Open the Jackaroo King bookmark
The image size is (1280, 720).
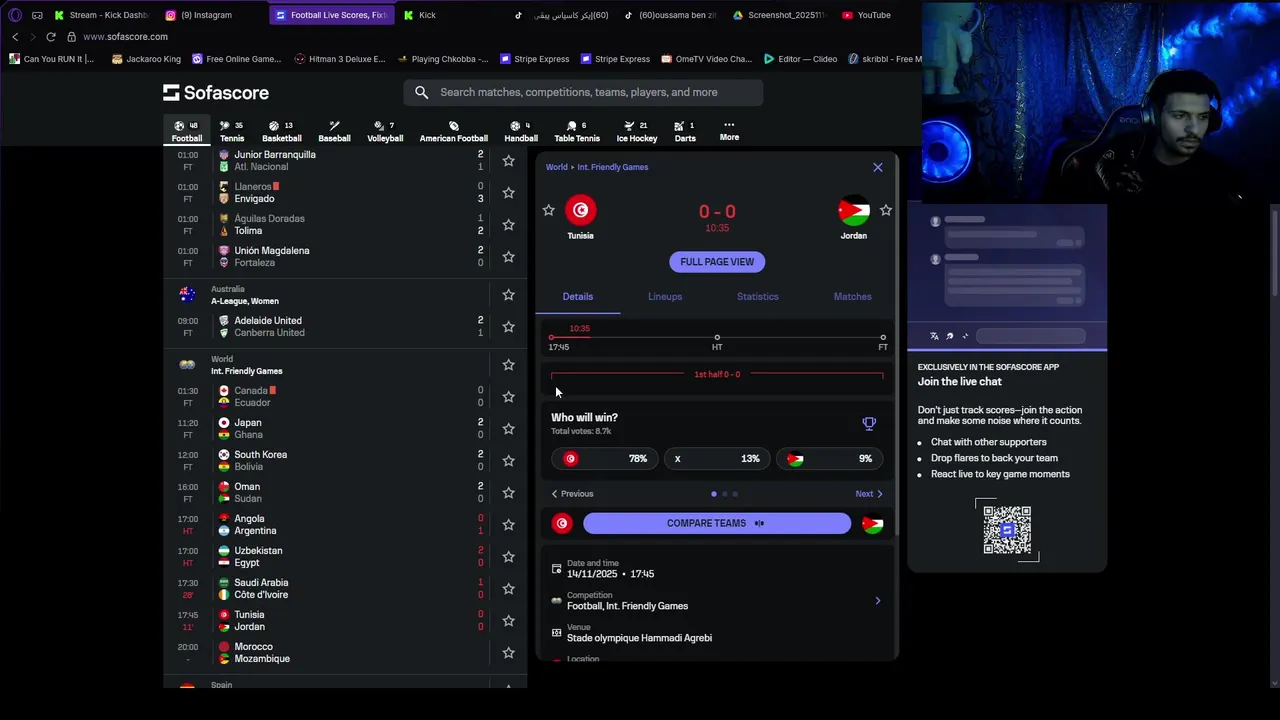(146, 59)
